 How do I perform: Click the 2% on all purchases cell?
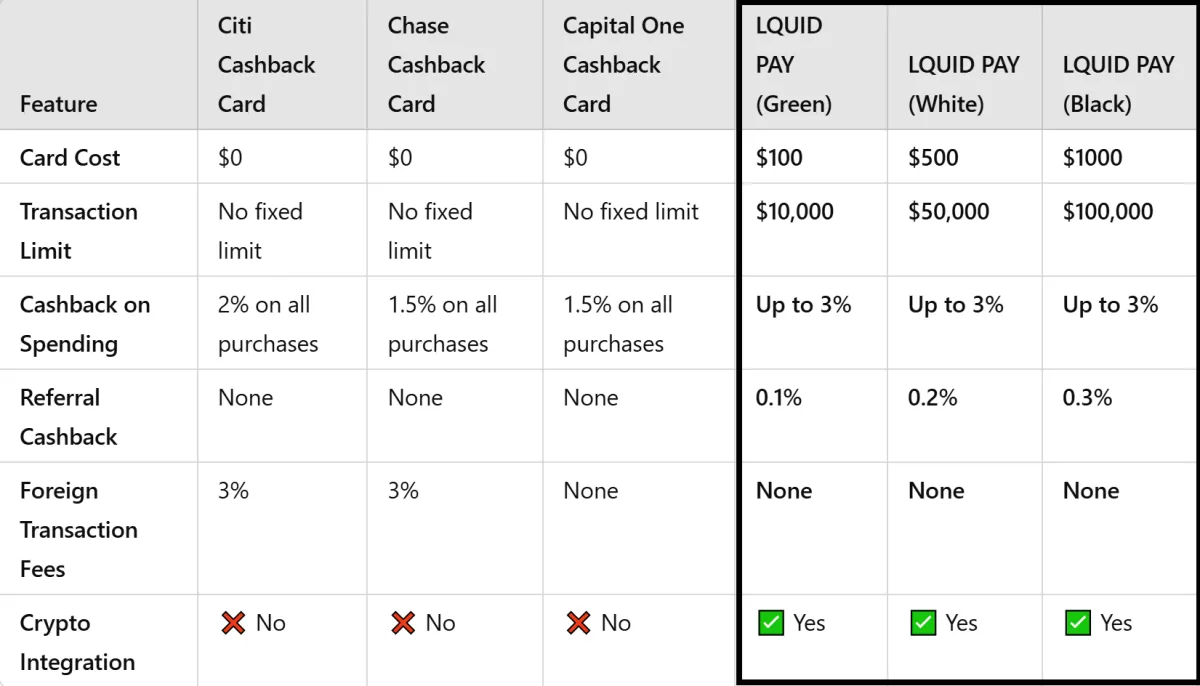point(268,324)
